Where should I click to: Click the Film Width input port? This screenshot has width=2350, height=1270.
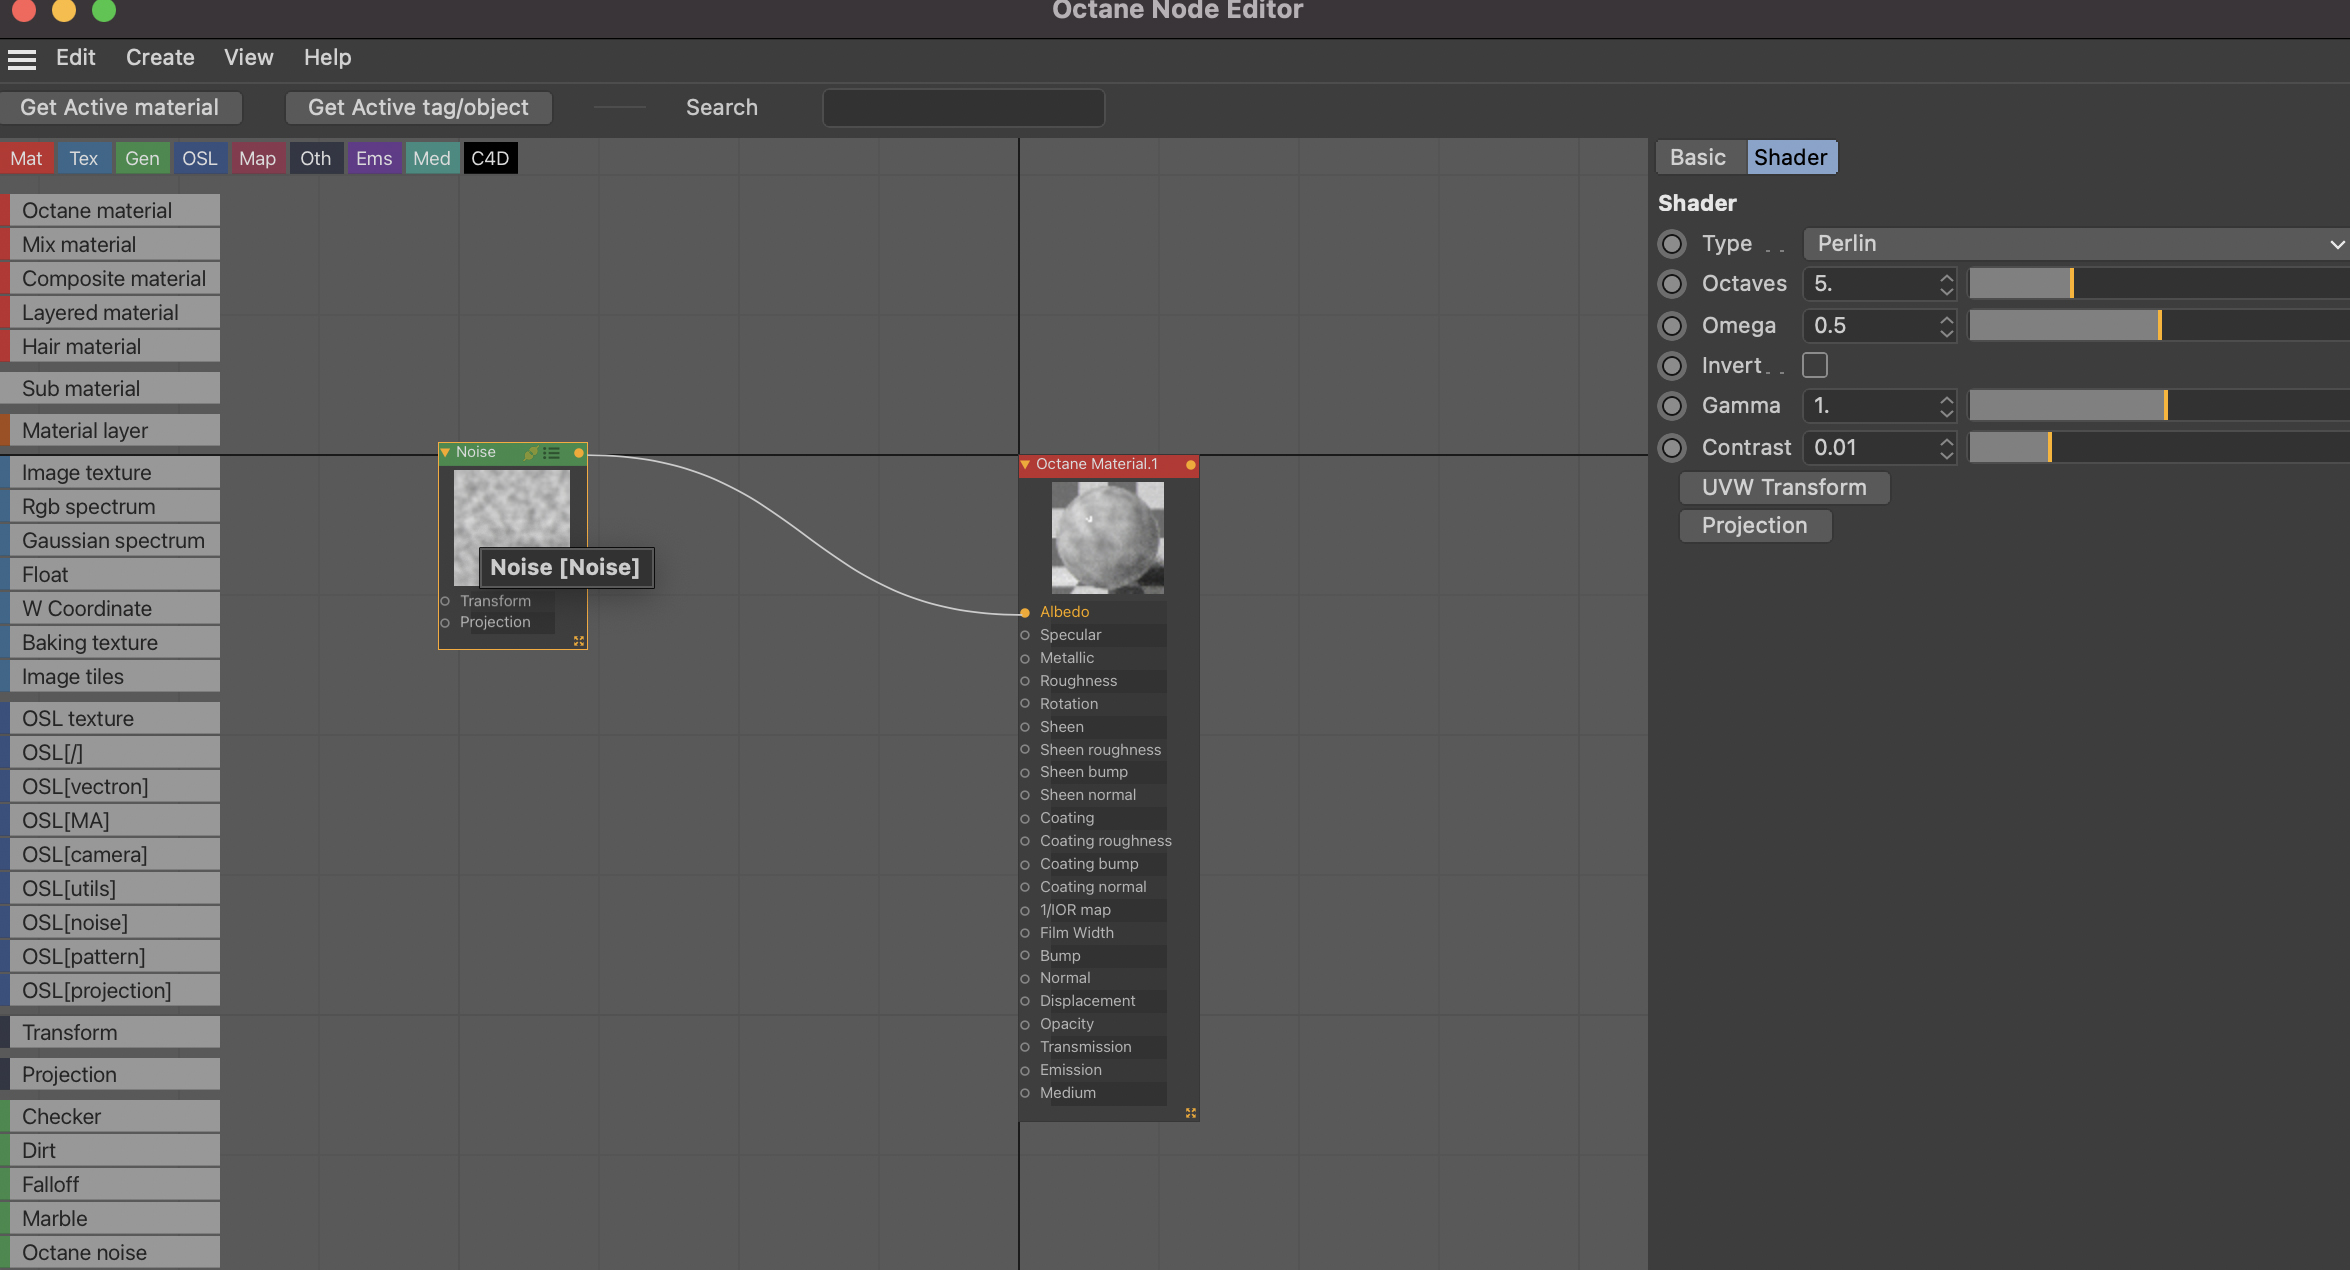[x=1025, y=933]
